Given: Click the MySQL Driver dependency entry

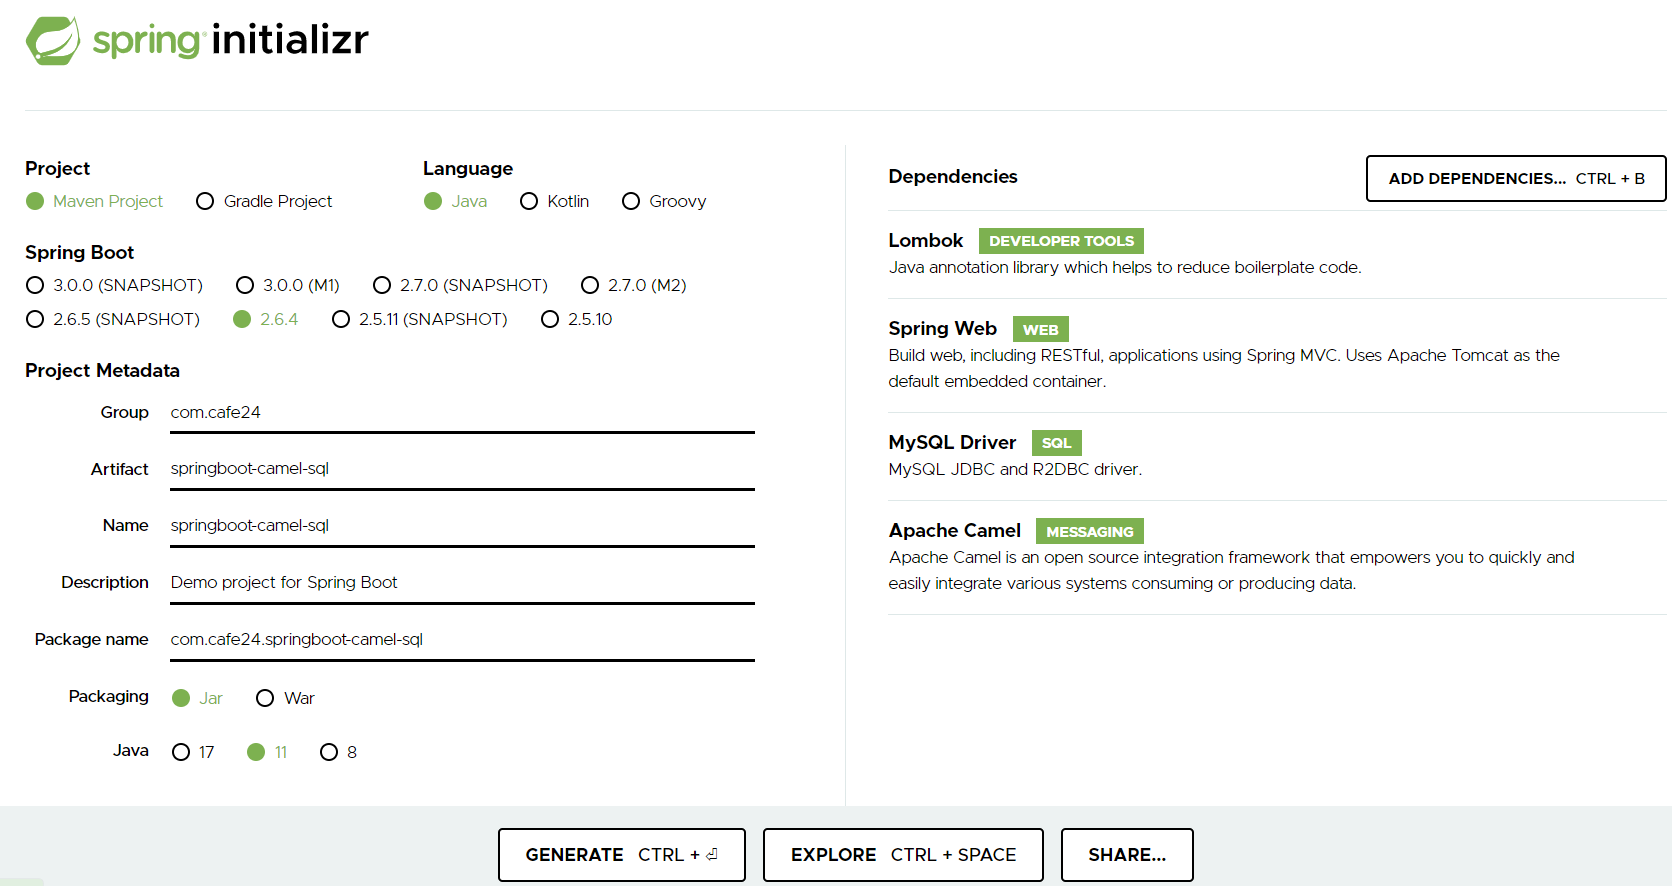Looking at the screenshot, I should click(1277, 456).
